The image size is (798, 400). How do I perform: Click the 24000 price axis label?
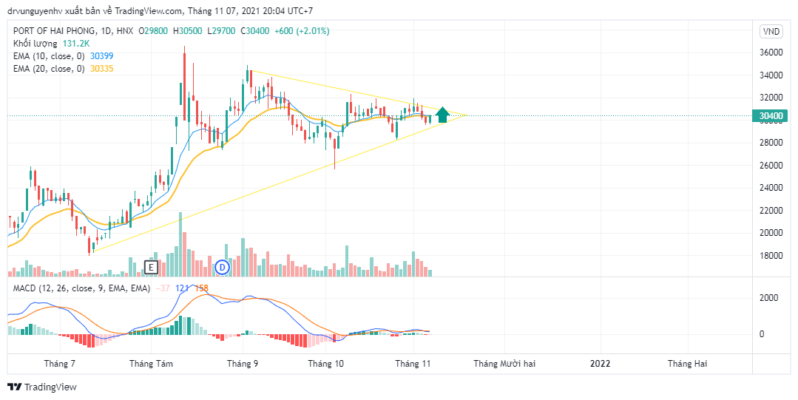(771, 188)
